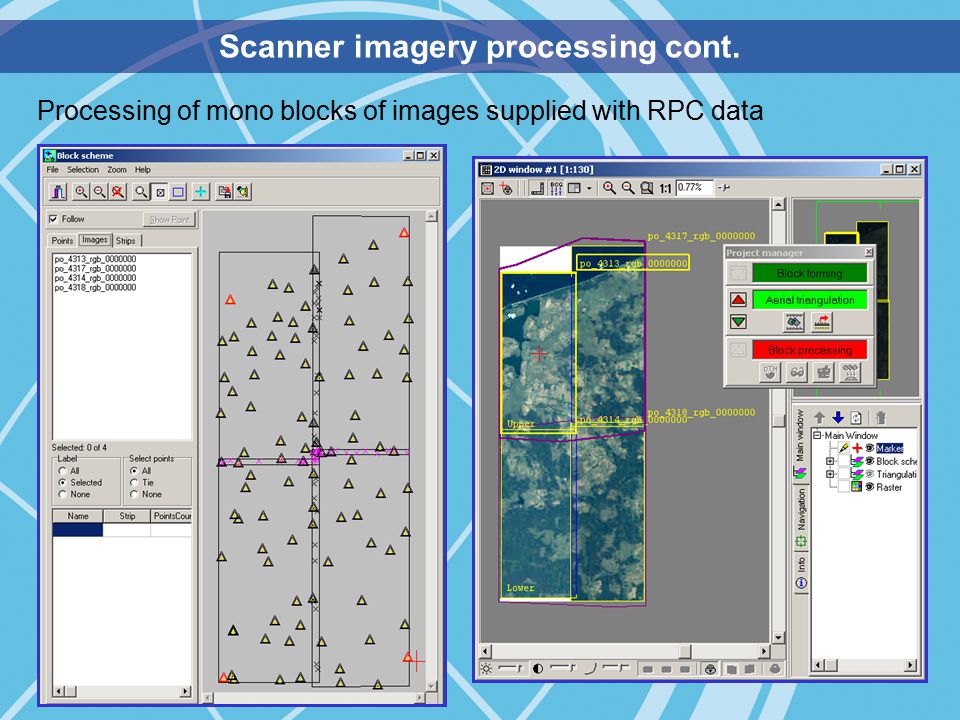Click the last toolbar icon in Block scheme
The height and width of the screenshot is (720, 960).
point(243,192)
